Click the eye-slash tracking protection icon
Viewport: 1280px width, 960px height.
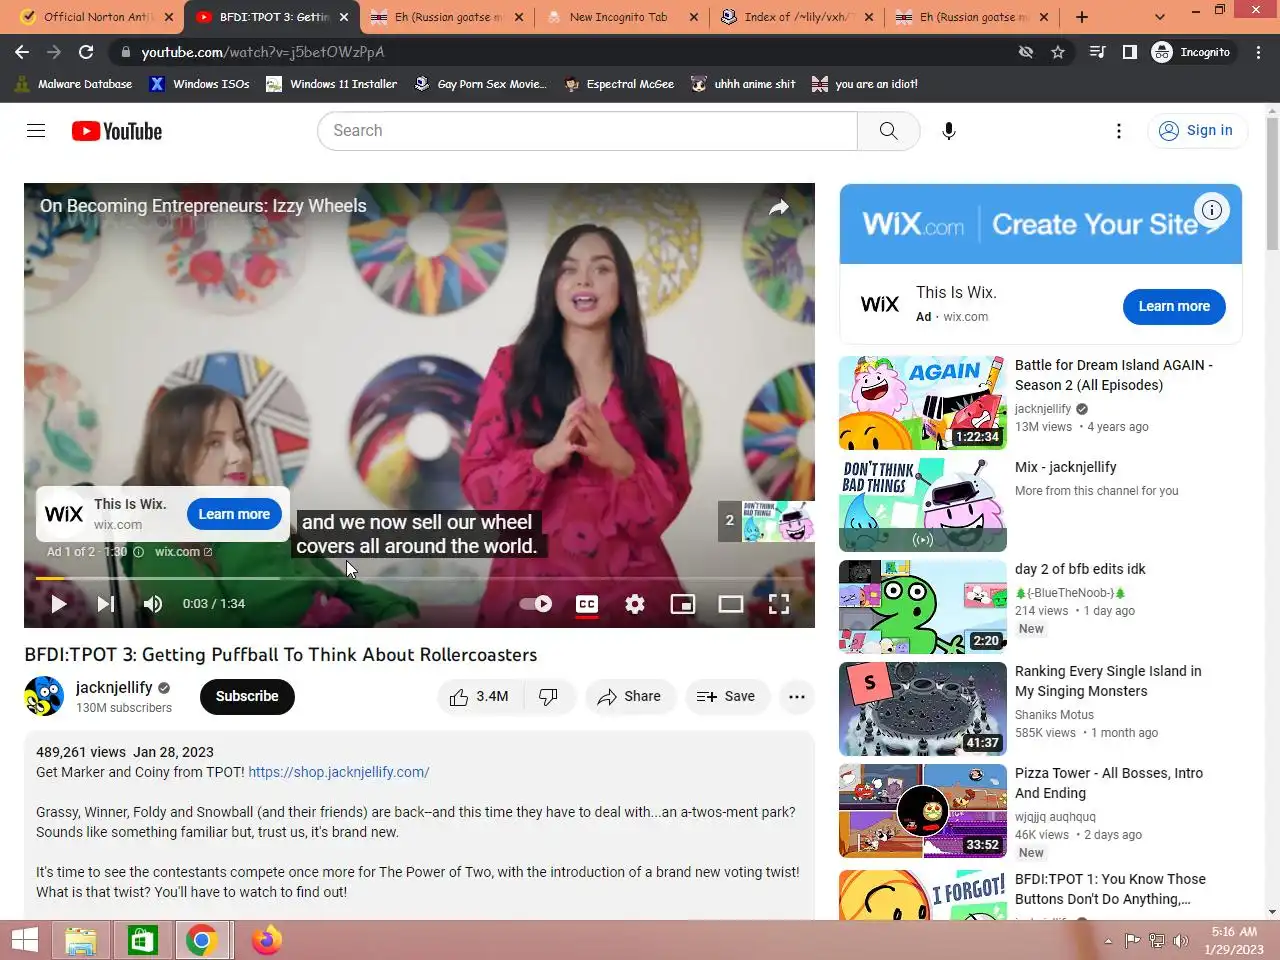pos(1026,52)
